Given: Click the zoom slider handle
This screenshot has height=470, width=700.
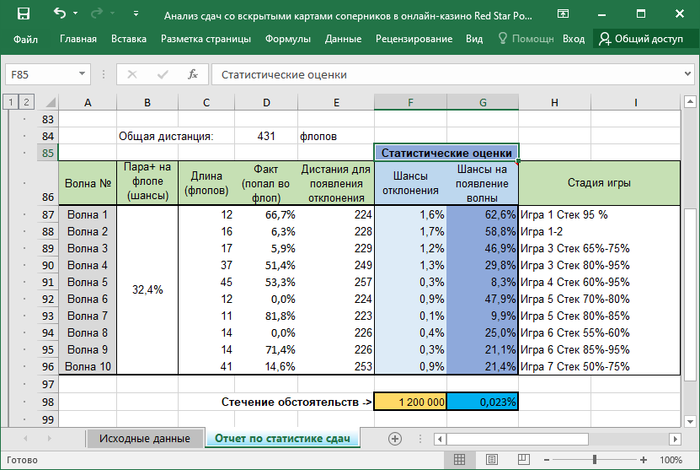Looking at the screenshot, I should click(594, 459).
